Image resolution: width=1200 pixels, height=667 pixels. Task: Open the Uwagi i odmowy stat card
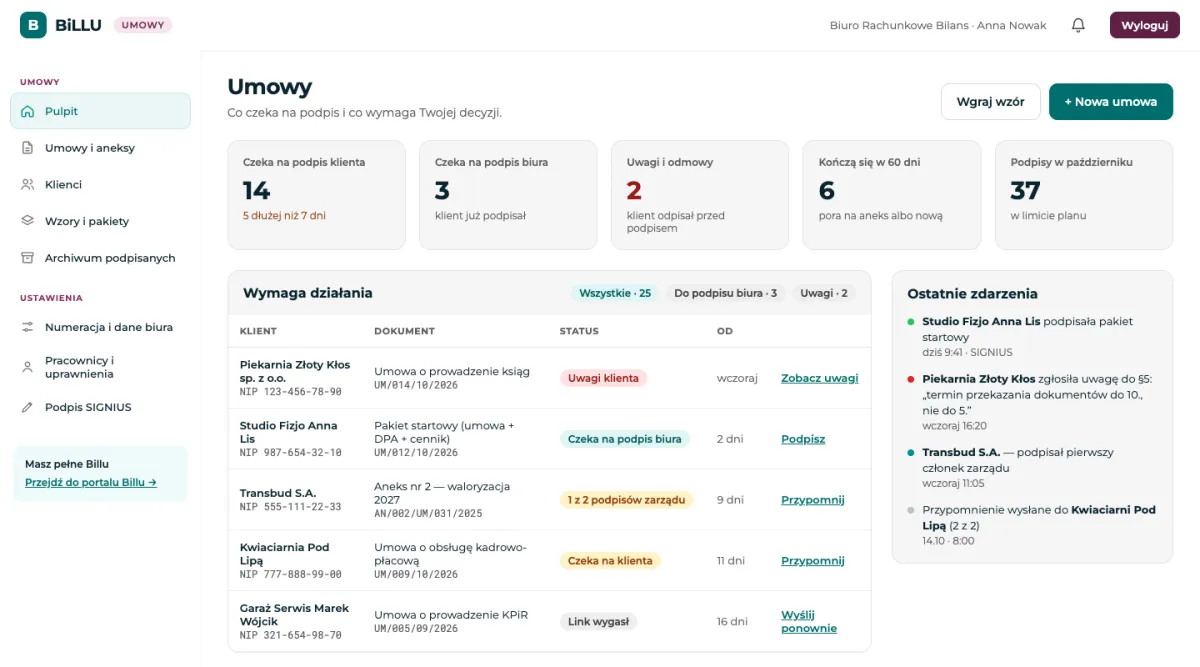[x=697, y=194]
